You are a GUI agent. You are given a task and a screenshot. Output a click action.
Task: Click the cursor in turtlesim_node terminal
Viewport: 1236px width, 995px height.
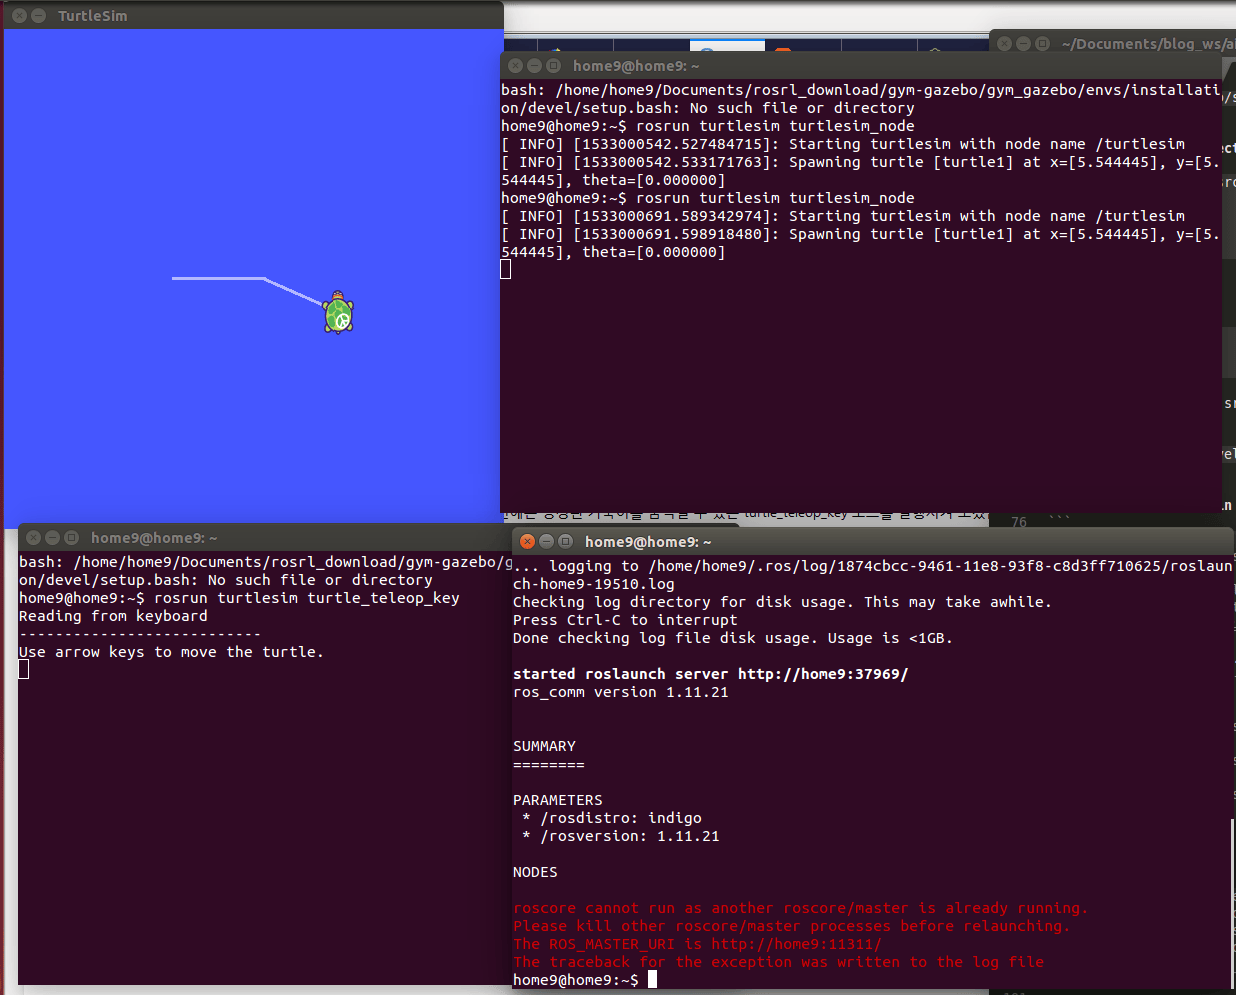pyautogui.click(x=506, y=269)
